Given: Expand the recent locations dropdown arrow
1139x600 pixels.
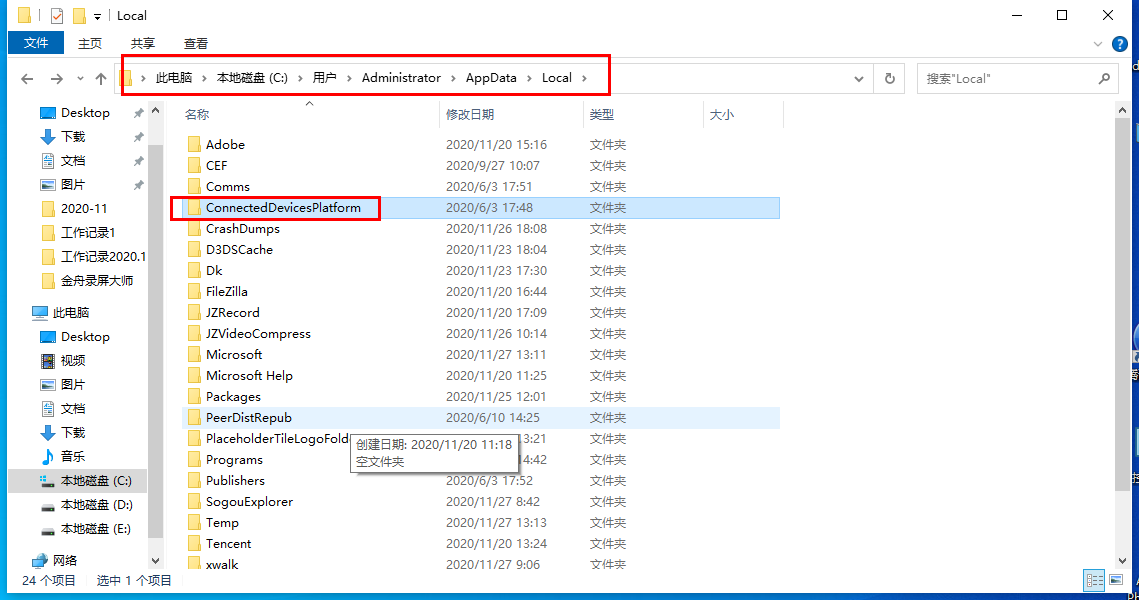Looking at the screenshot, I should tap(80, 79).
